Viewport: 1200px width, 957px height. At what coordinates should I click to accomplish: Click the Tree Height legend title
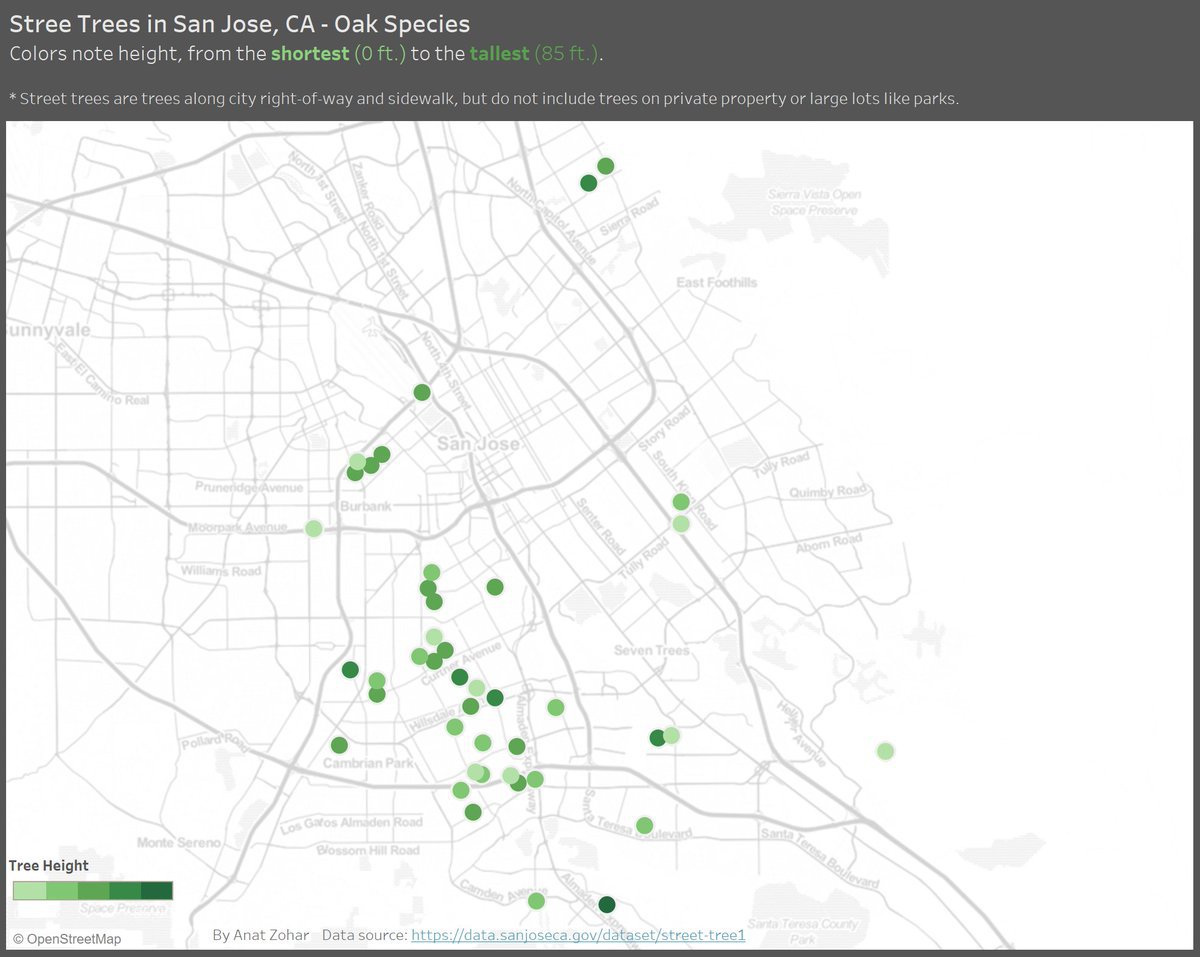point(49,866)
